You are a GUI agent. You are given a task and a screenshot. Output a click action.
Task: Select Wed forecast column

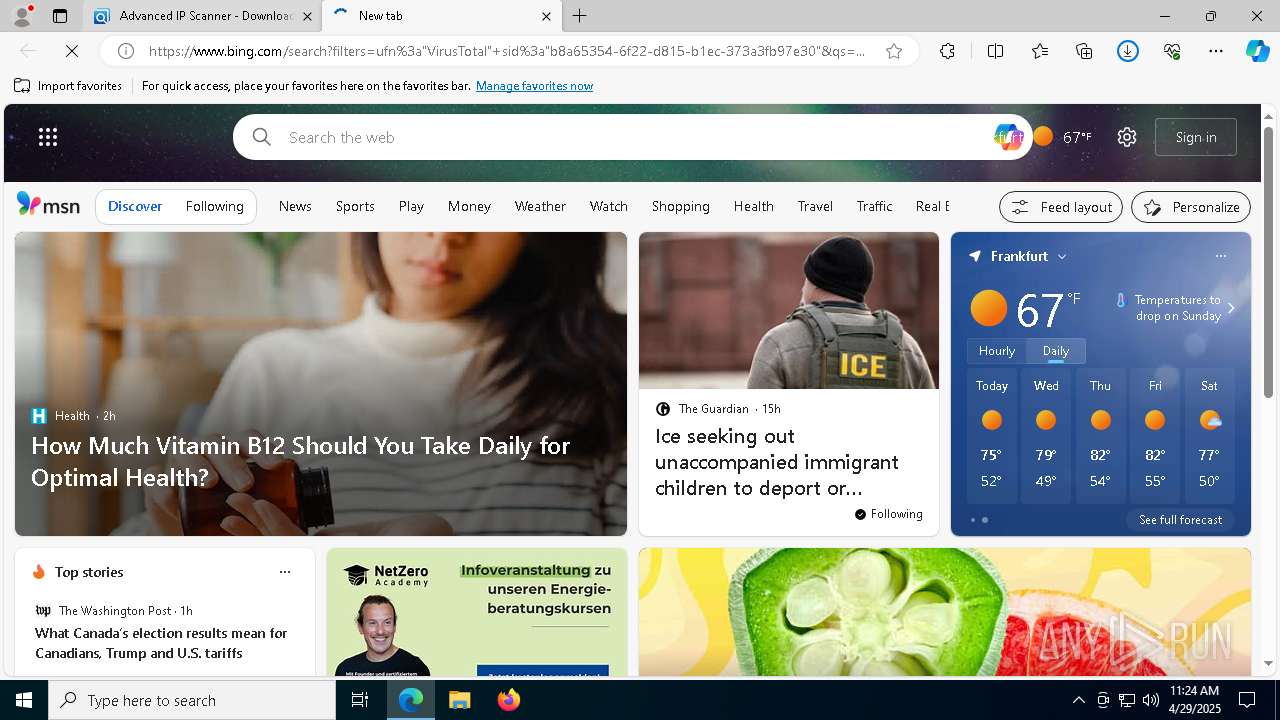coord(1046,436)
